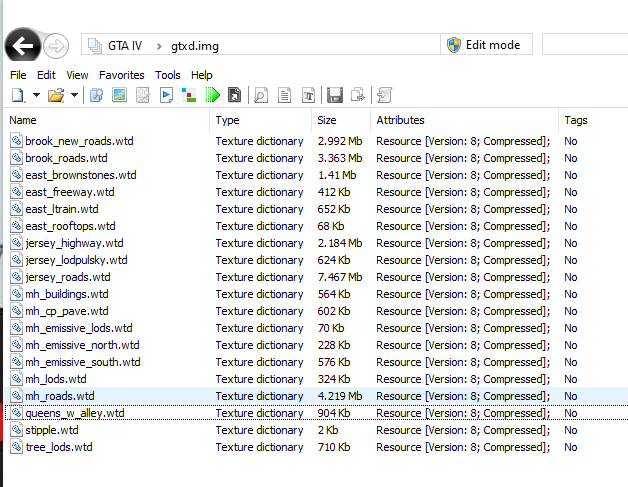Image resolution: width=628 pixels, height=487 pixels.
Task: Sort by the Tags column header
Action: tap(593, 120)
